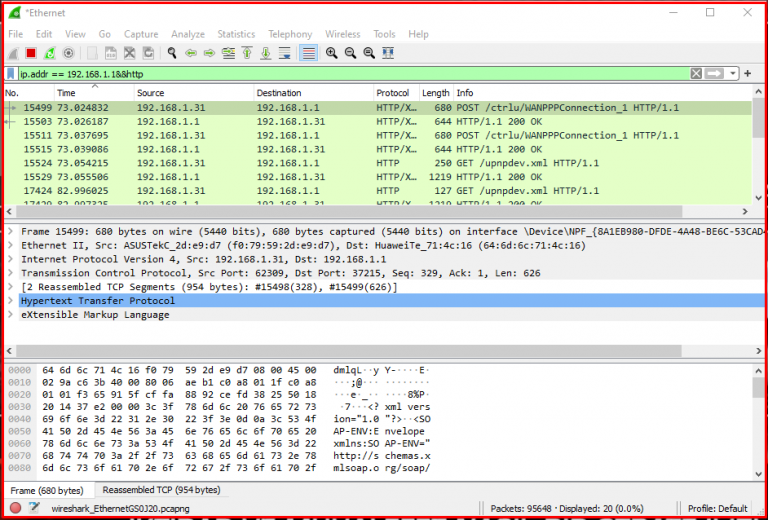Select packet 15503 HTTP/1.1 200 OK row
This screenshot has height=520, width=768.
coord(379,121)
